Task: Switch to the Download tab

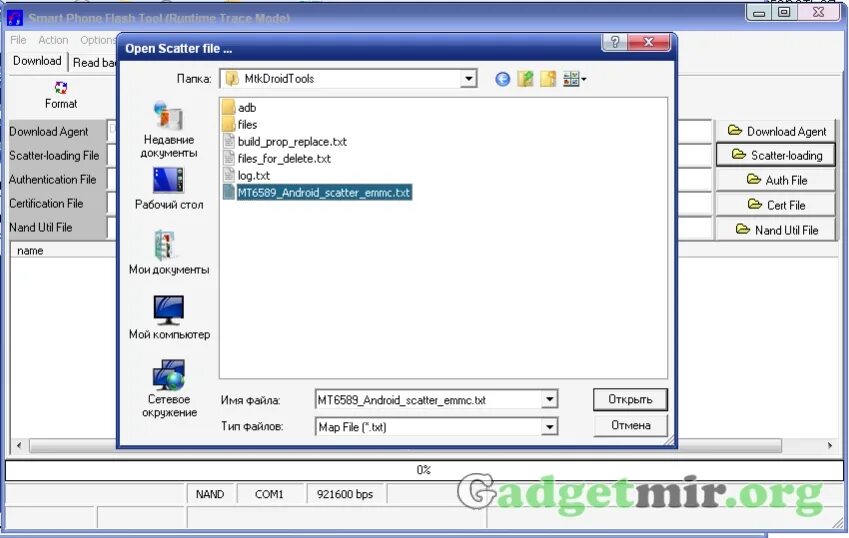Action: click(x=37, y=61)
